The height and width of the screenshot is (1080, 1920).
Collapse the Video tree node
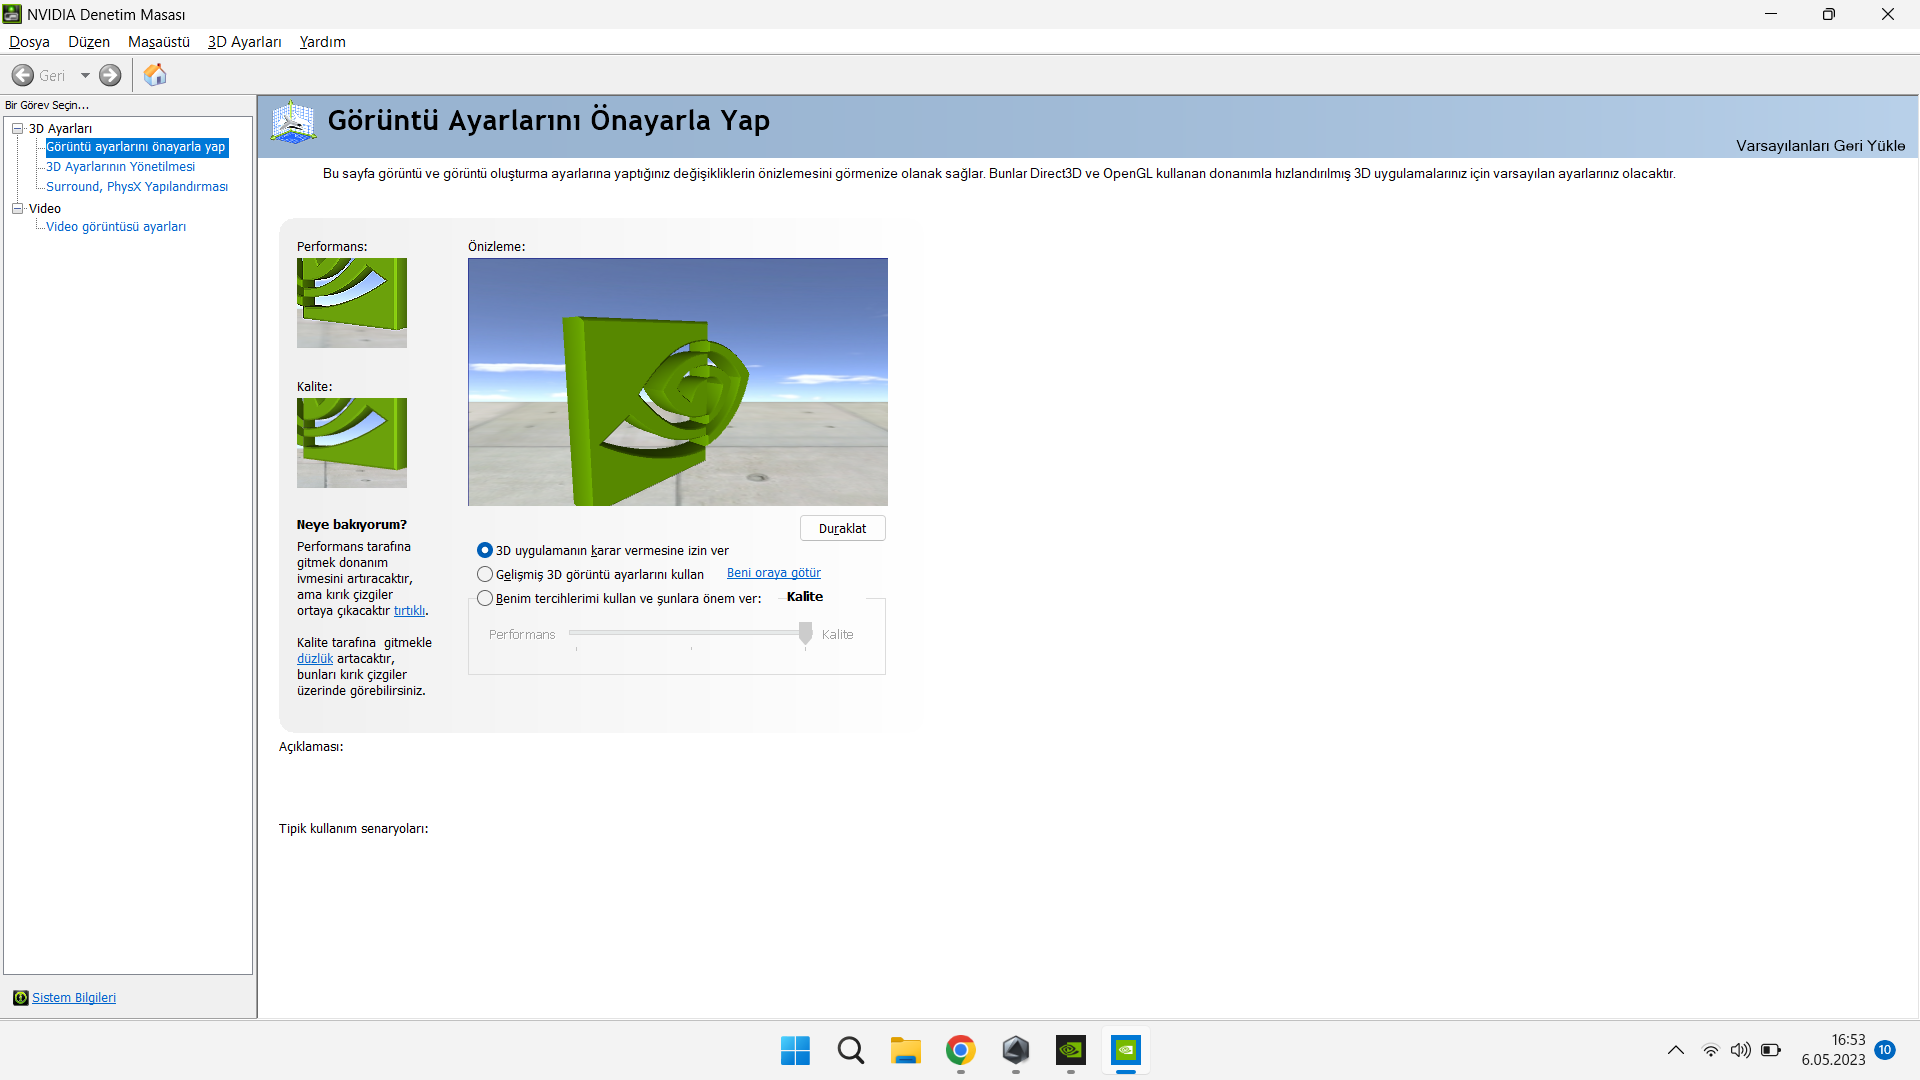[x=17, y=208]
